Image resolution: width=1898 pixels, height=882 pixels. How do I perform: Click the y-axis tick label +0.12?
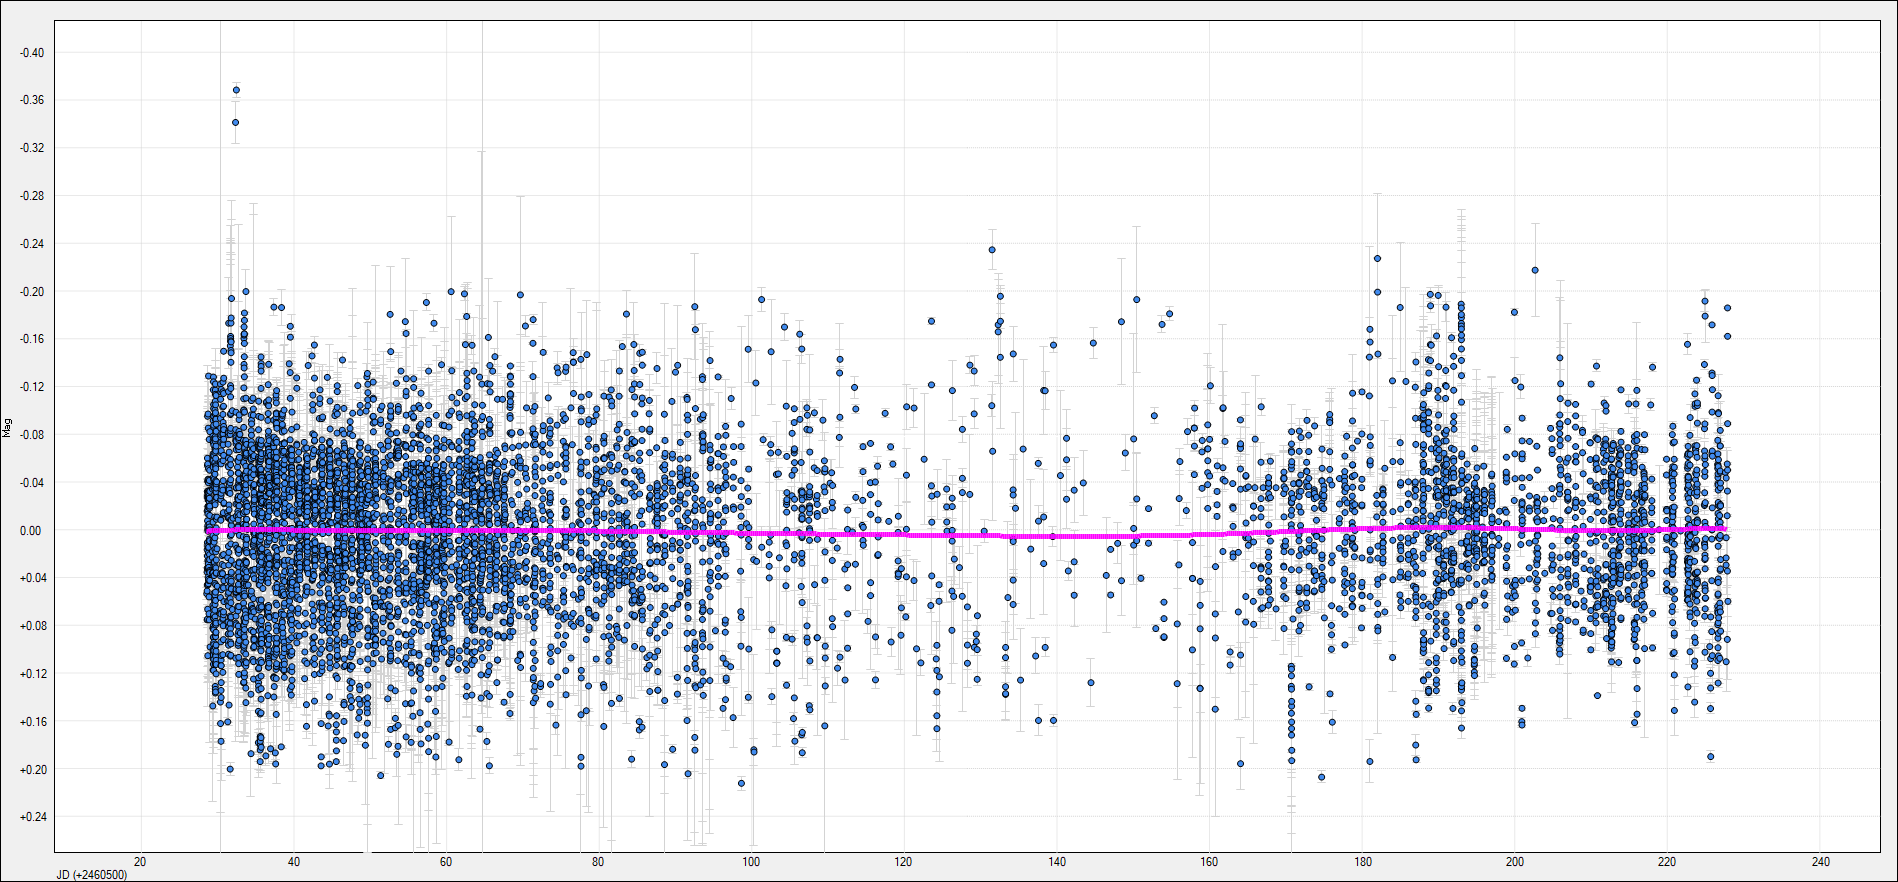[32, 674]
